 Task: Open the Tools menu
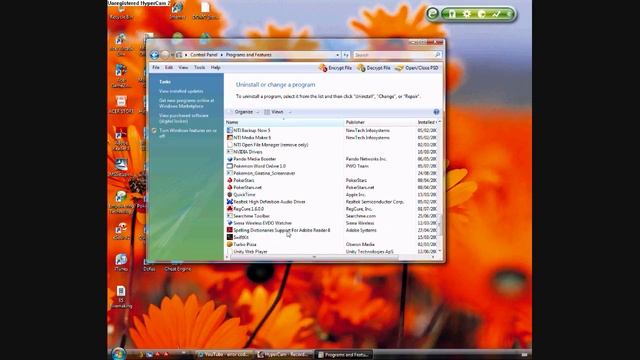[x=200, y=68]
